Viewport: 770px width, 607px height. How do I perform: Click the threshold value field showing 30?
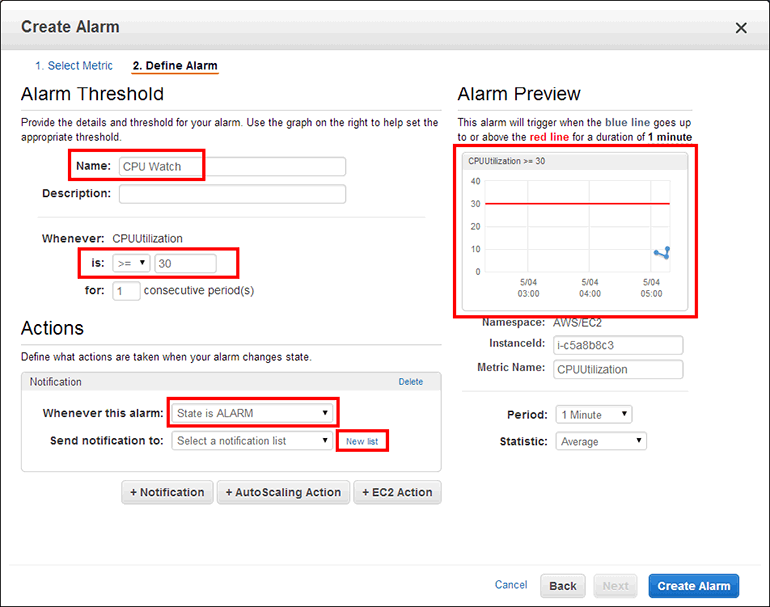185,263
